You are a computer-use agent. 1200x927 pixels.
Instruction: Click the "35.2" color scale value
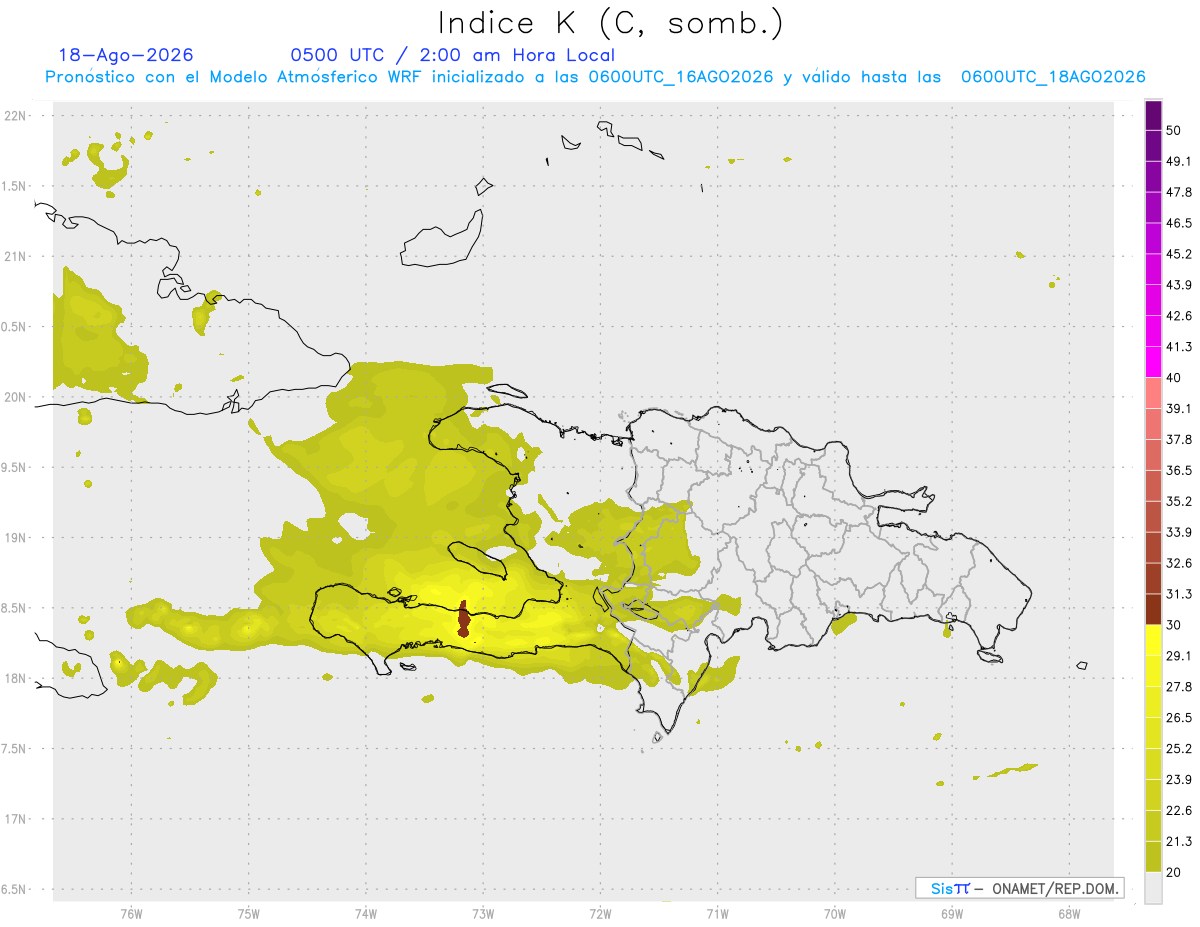pyautogui.click(x=1179, y=501)
